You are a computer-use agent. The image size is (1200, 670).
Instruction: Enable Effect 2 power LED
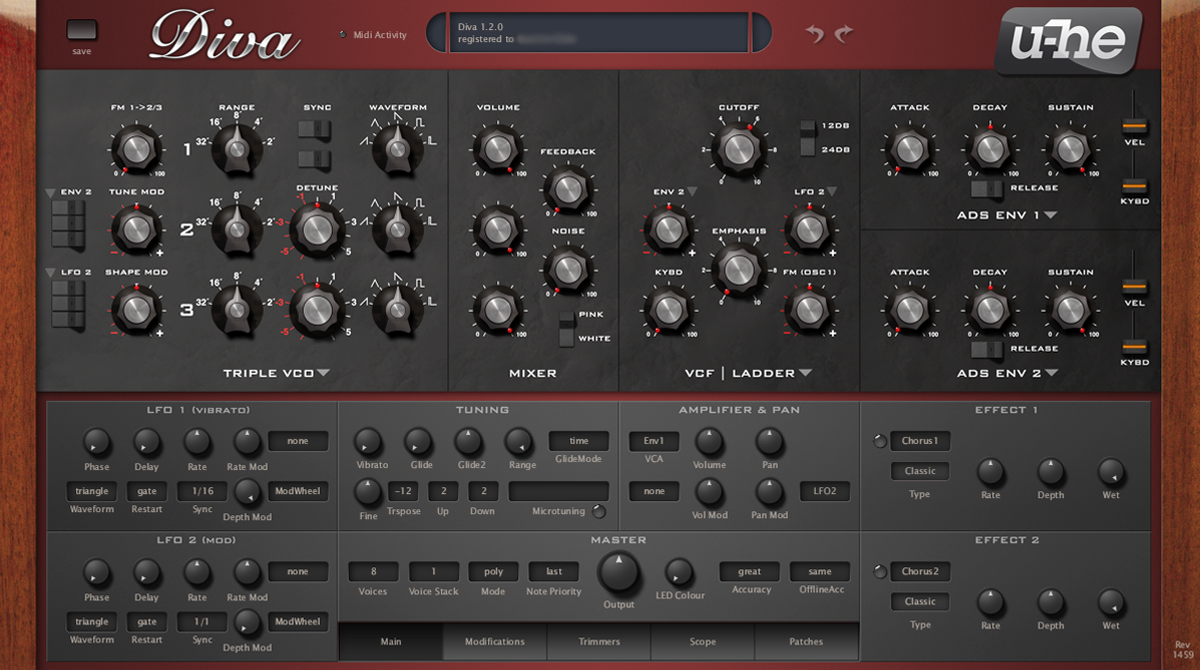click(x=879, y=572)
